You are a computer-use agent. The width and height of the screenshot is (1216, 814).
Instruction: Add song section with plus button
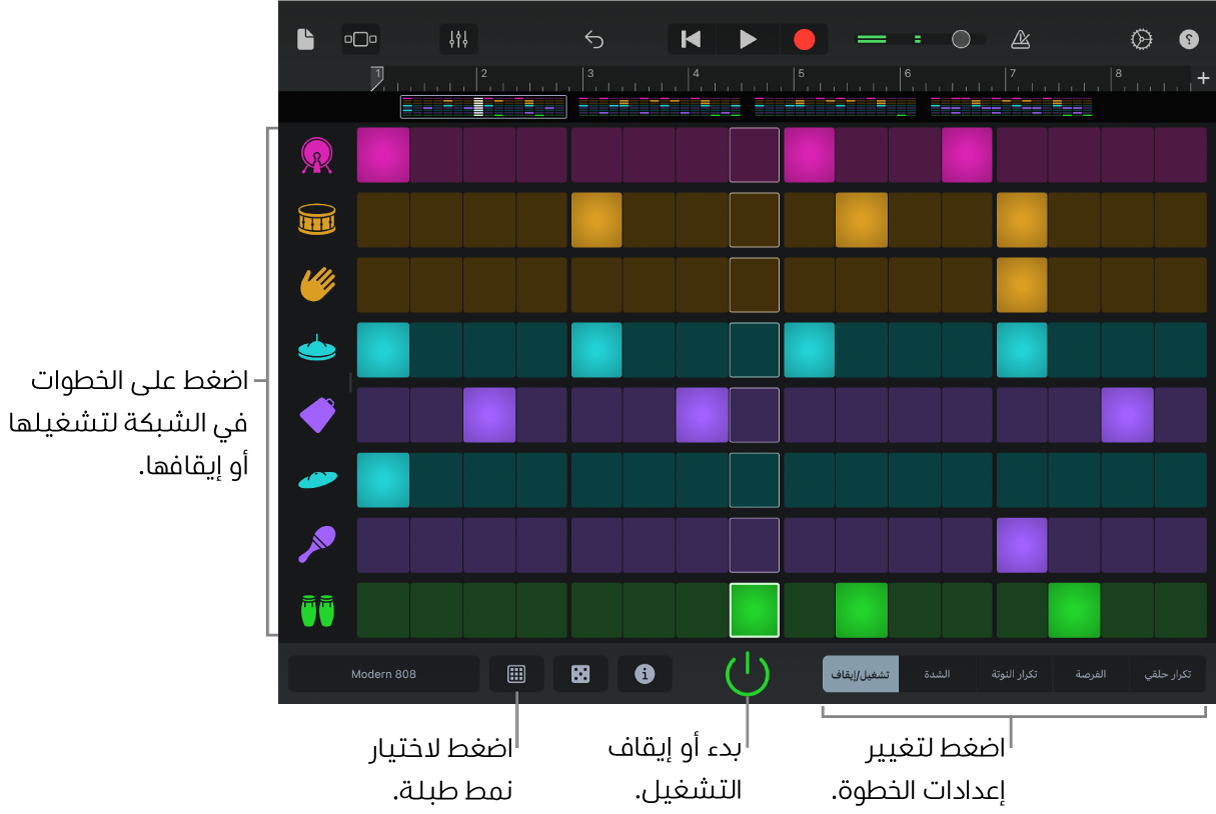coord(1203,78)
